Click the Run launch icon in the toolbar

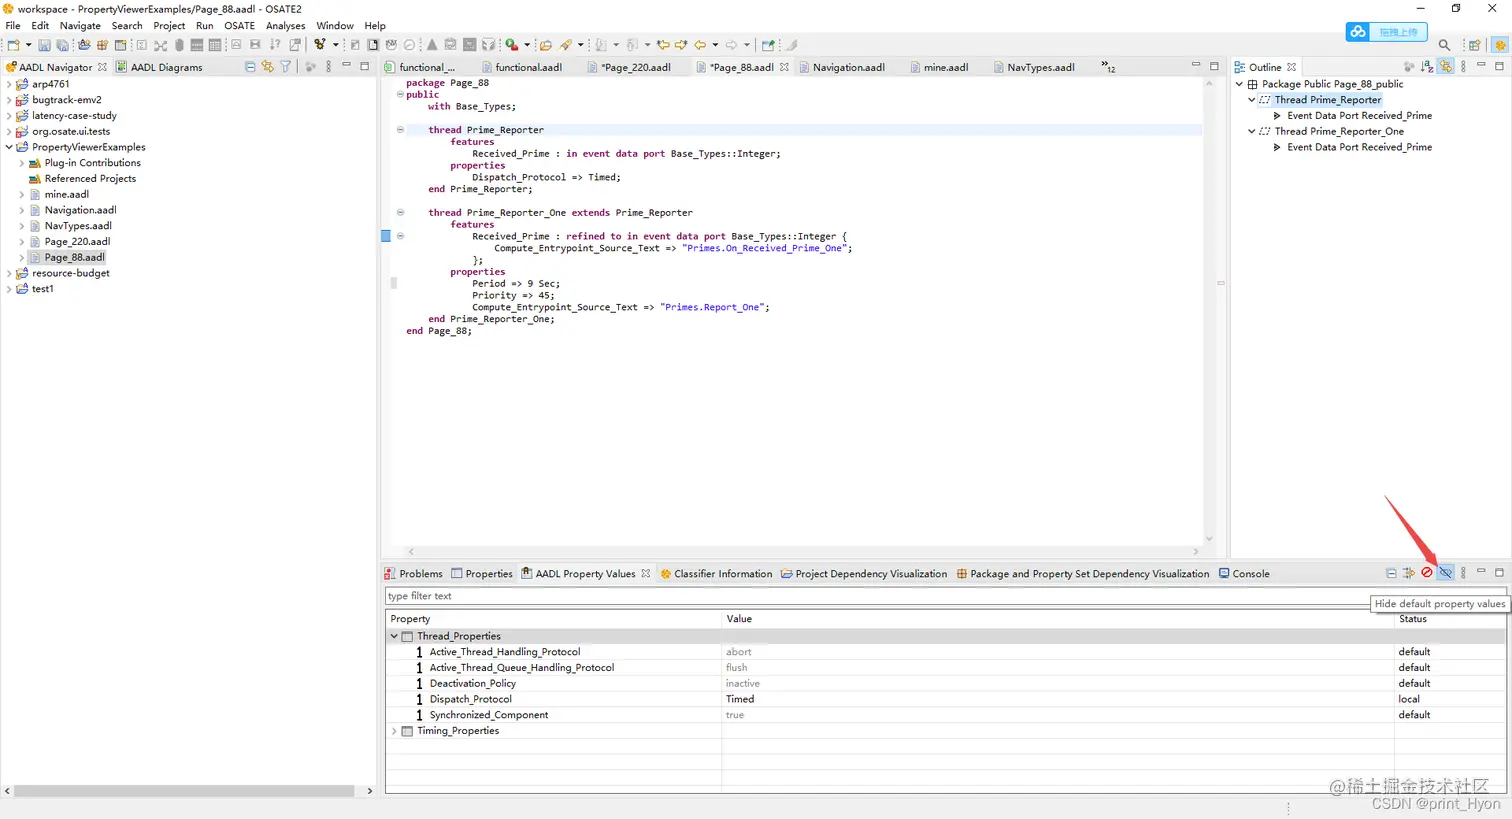tap(511, 45)
